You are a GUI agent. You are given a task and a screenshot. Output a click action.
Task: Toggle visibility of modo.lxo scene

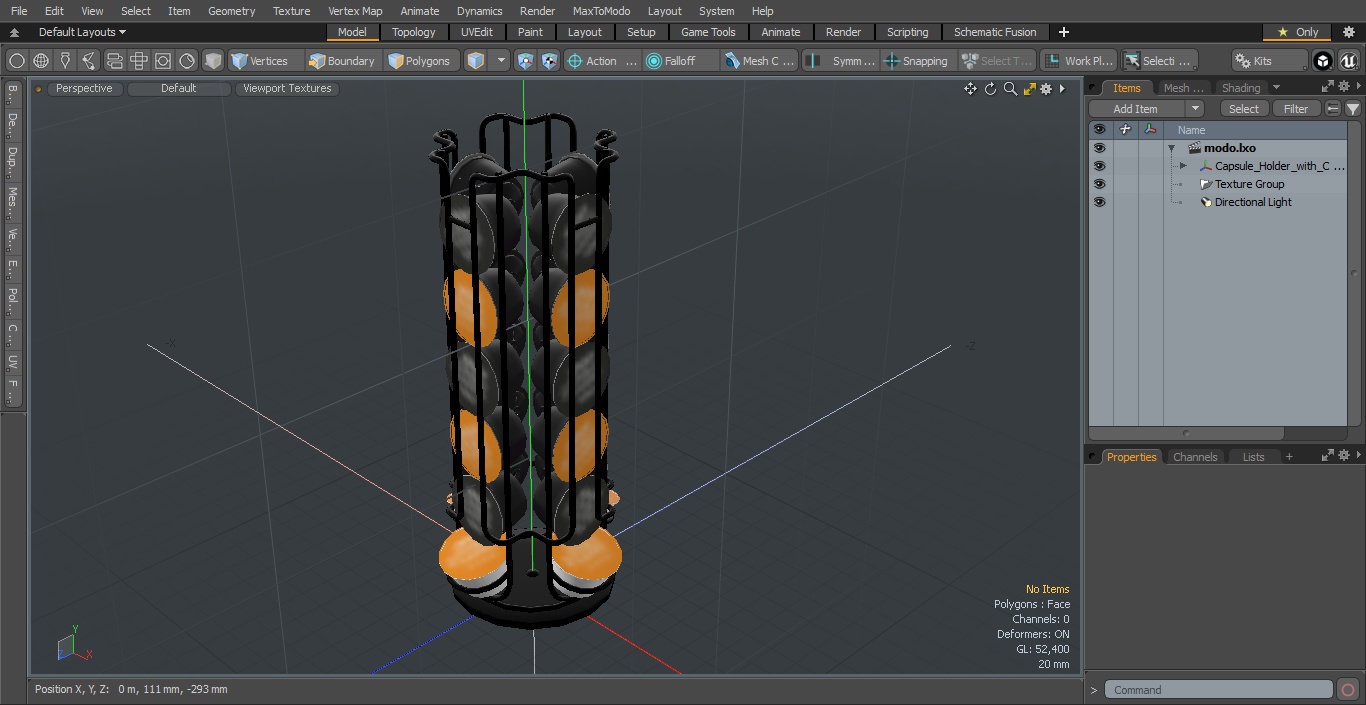[x=1100, y=148]
